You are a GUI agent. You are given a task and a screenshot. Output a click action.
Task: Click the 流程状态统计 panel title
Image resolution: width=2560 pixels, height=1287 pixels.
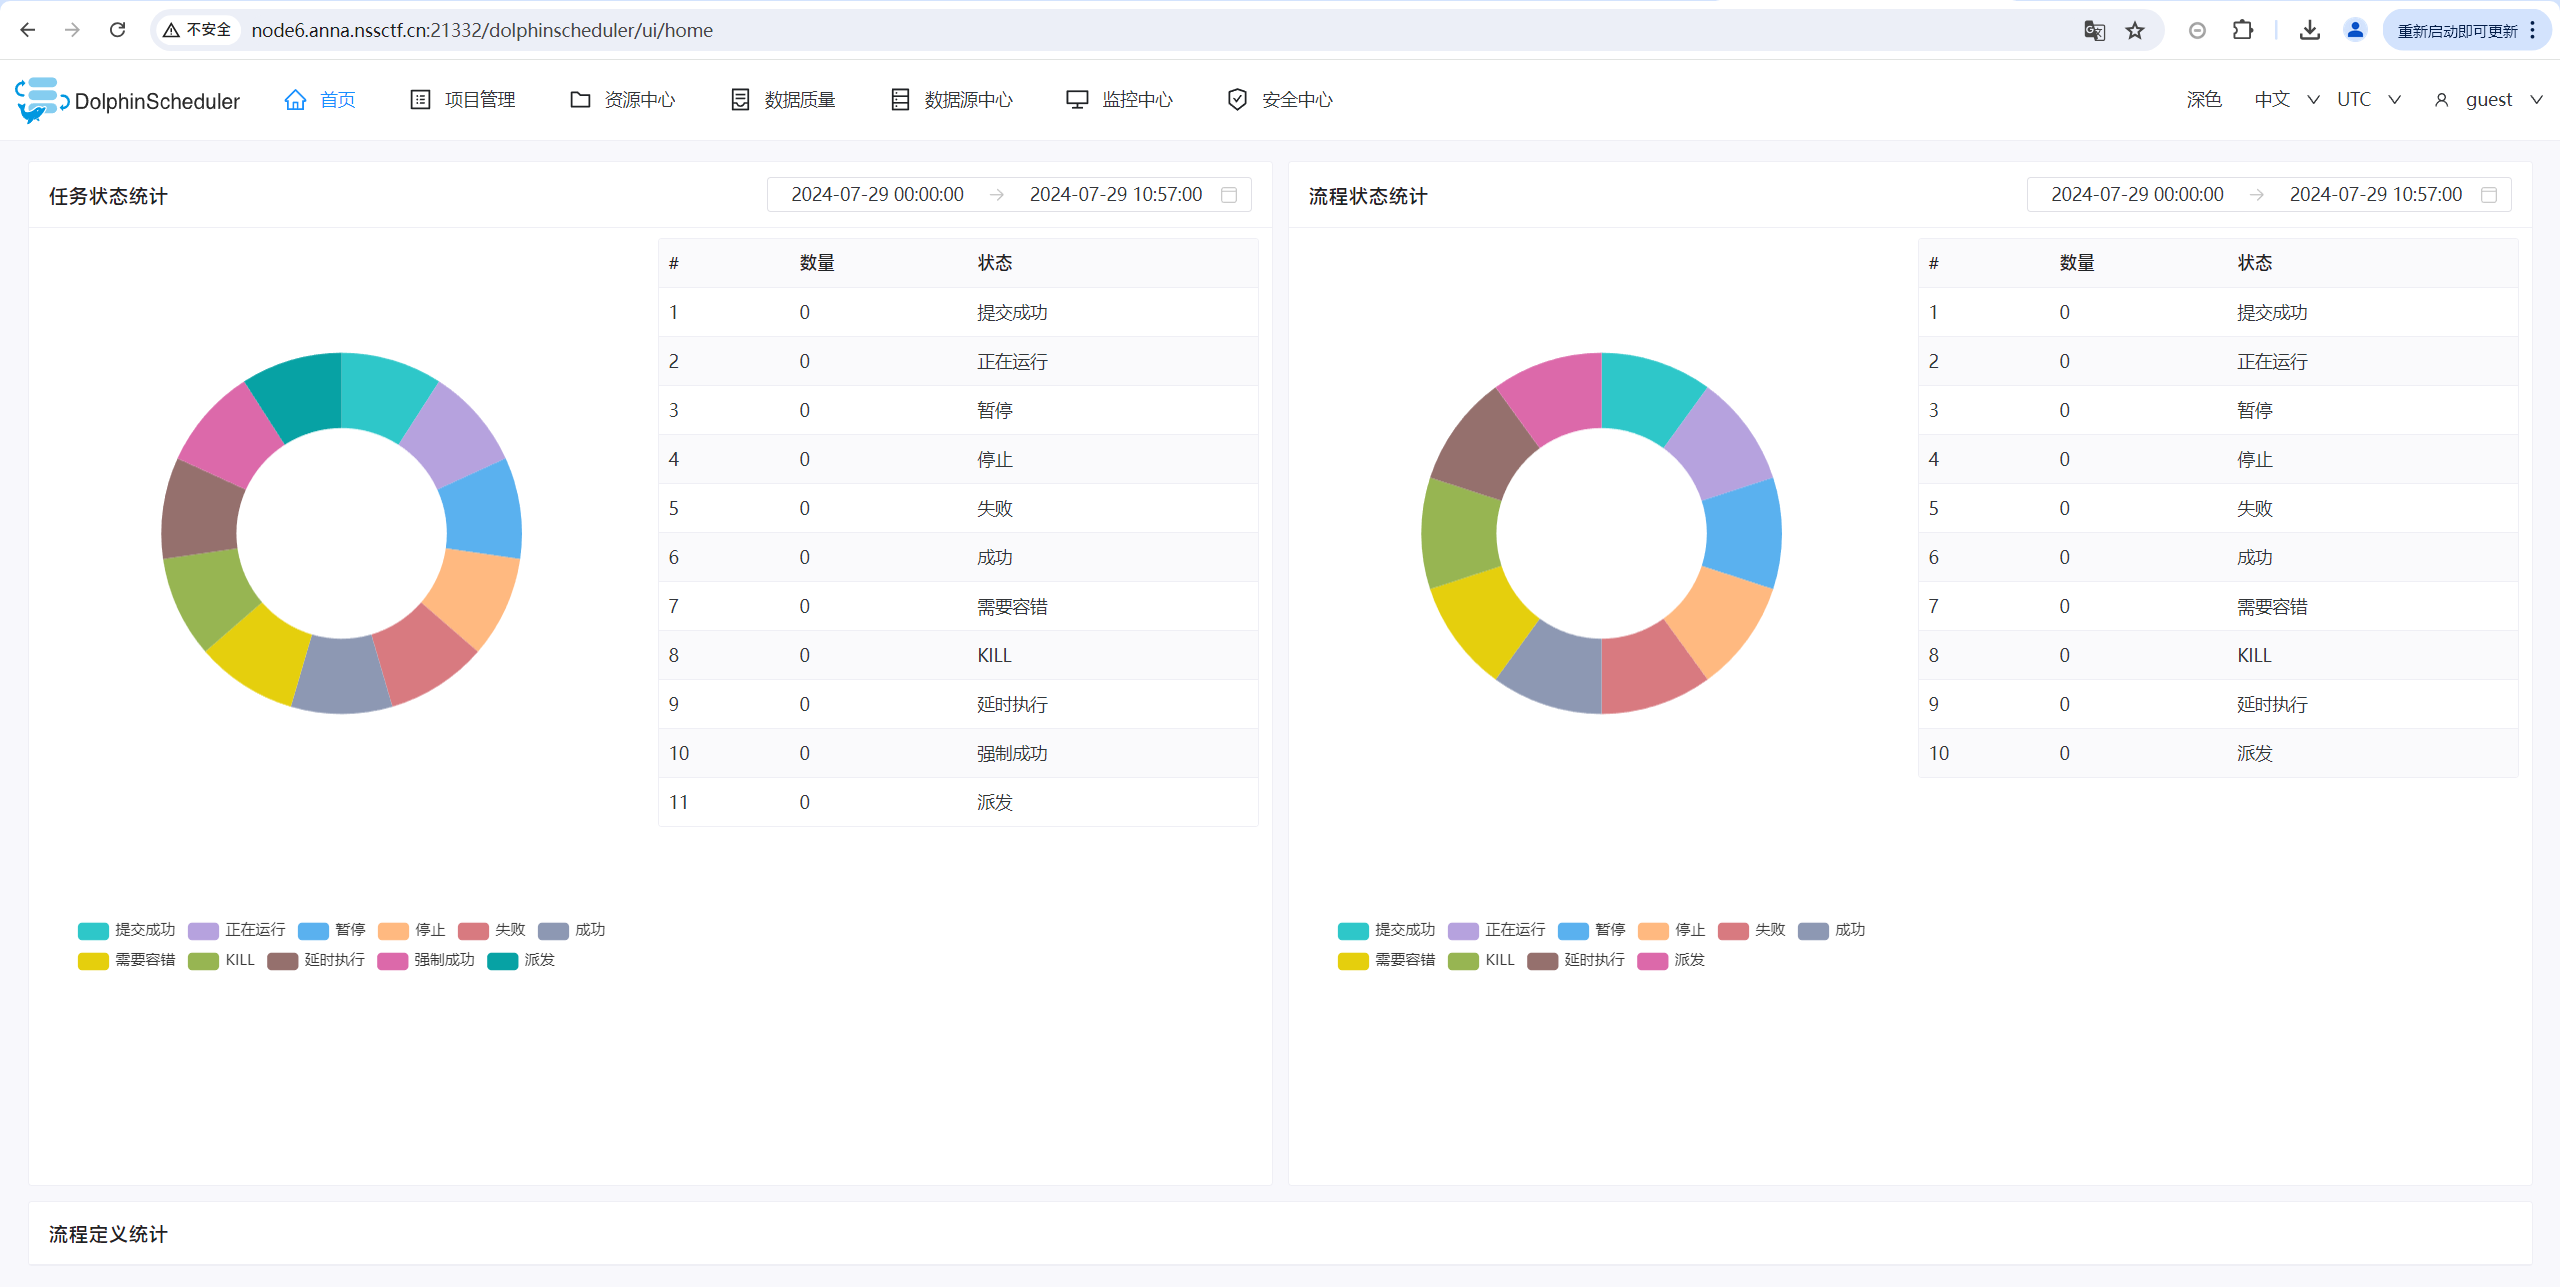tap(1368, 196)
